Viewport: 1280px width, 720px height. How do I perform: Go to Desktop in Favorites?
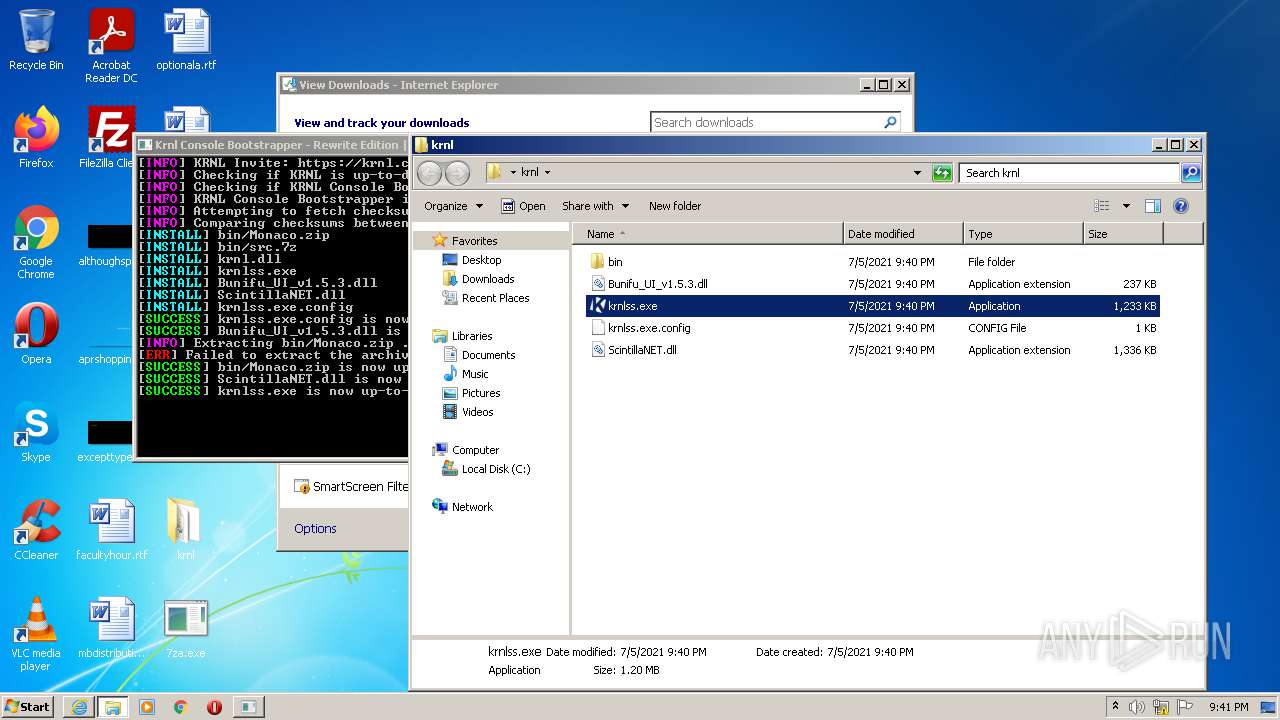[x=481, y=260]
